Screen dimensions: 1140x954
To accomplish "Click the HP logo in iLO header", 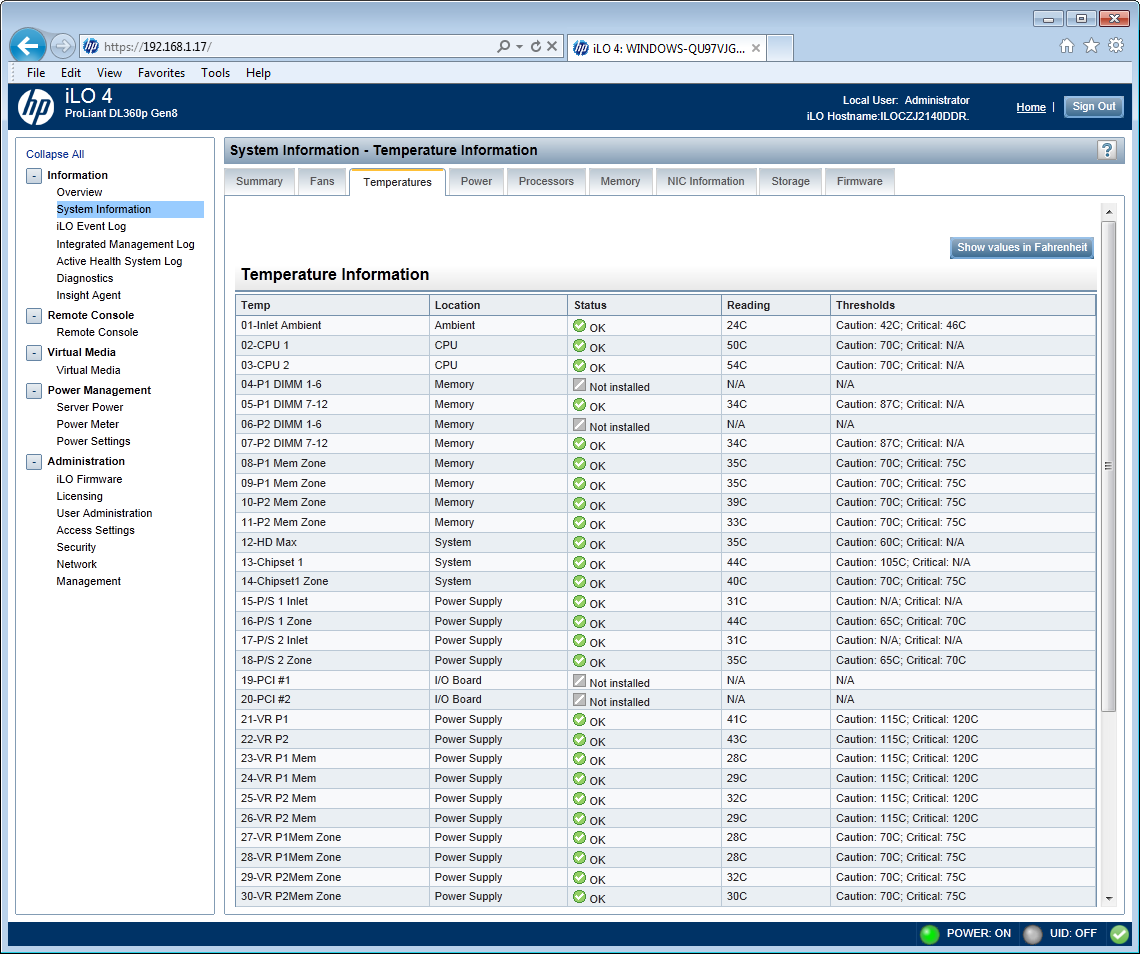I will tap(36, 107).
